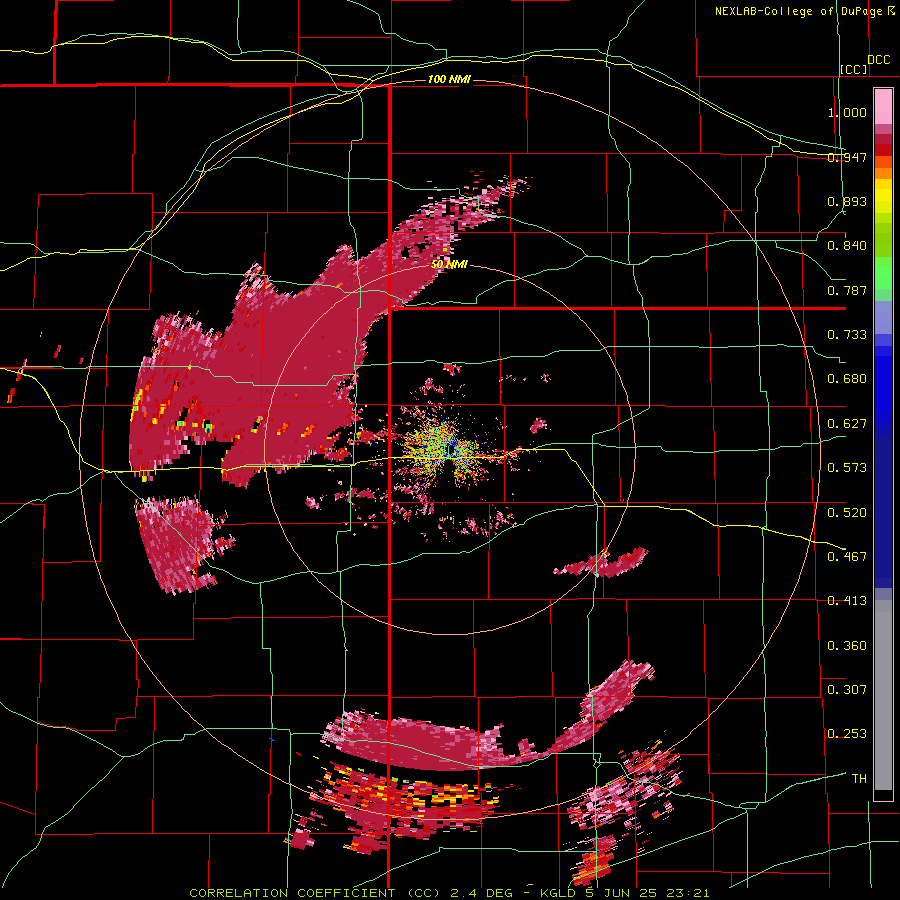
Task: Pick the 0.787 scale value
Action: pos(847,290)
